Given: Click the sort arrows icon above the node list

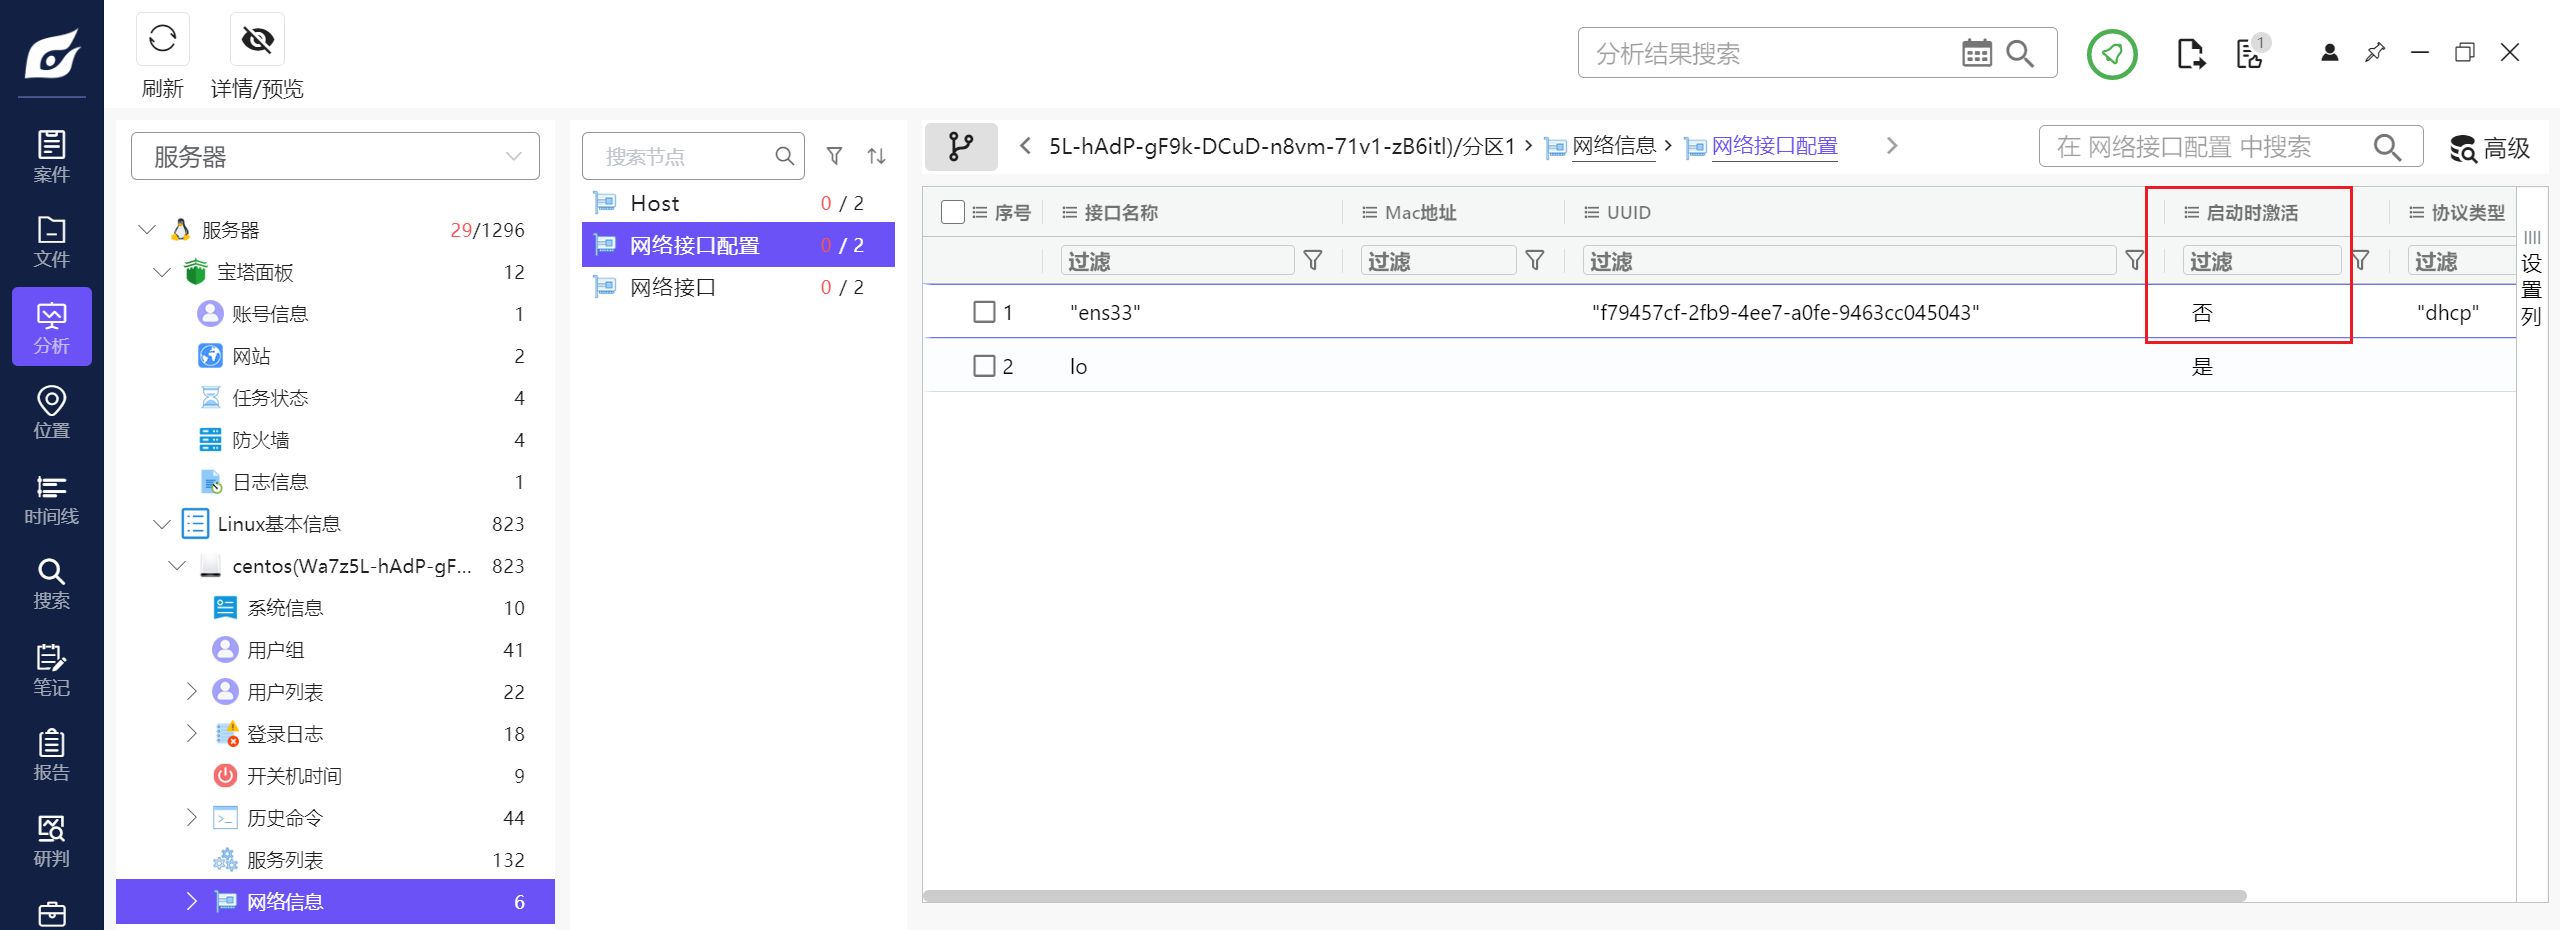Looking at the screenshot, I should [876, 156].
